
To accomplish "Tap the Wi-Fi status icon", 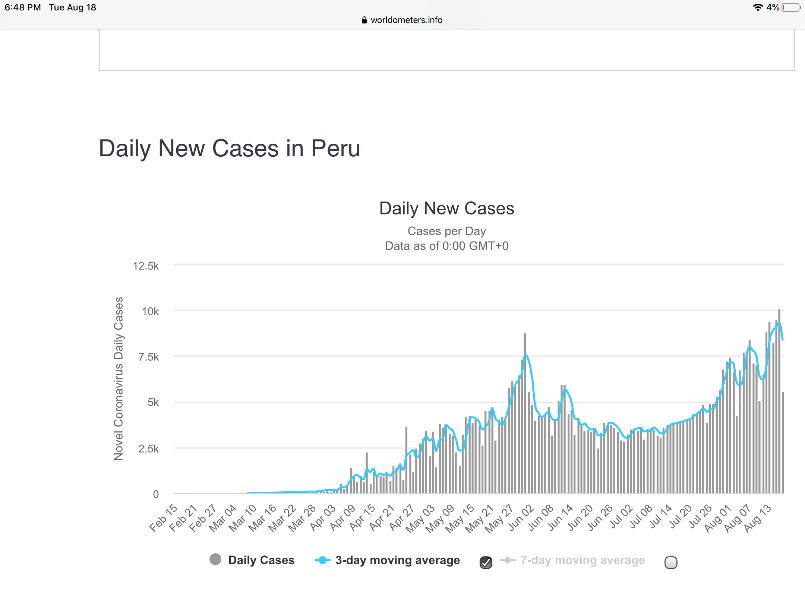I will [x=757, y=8].
